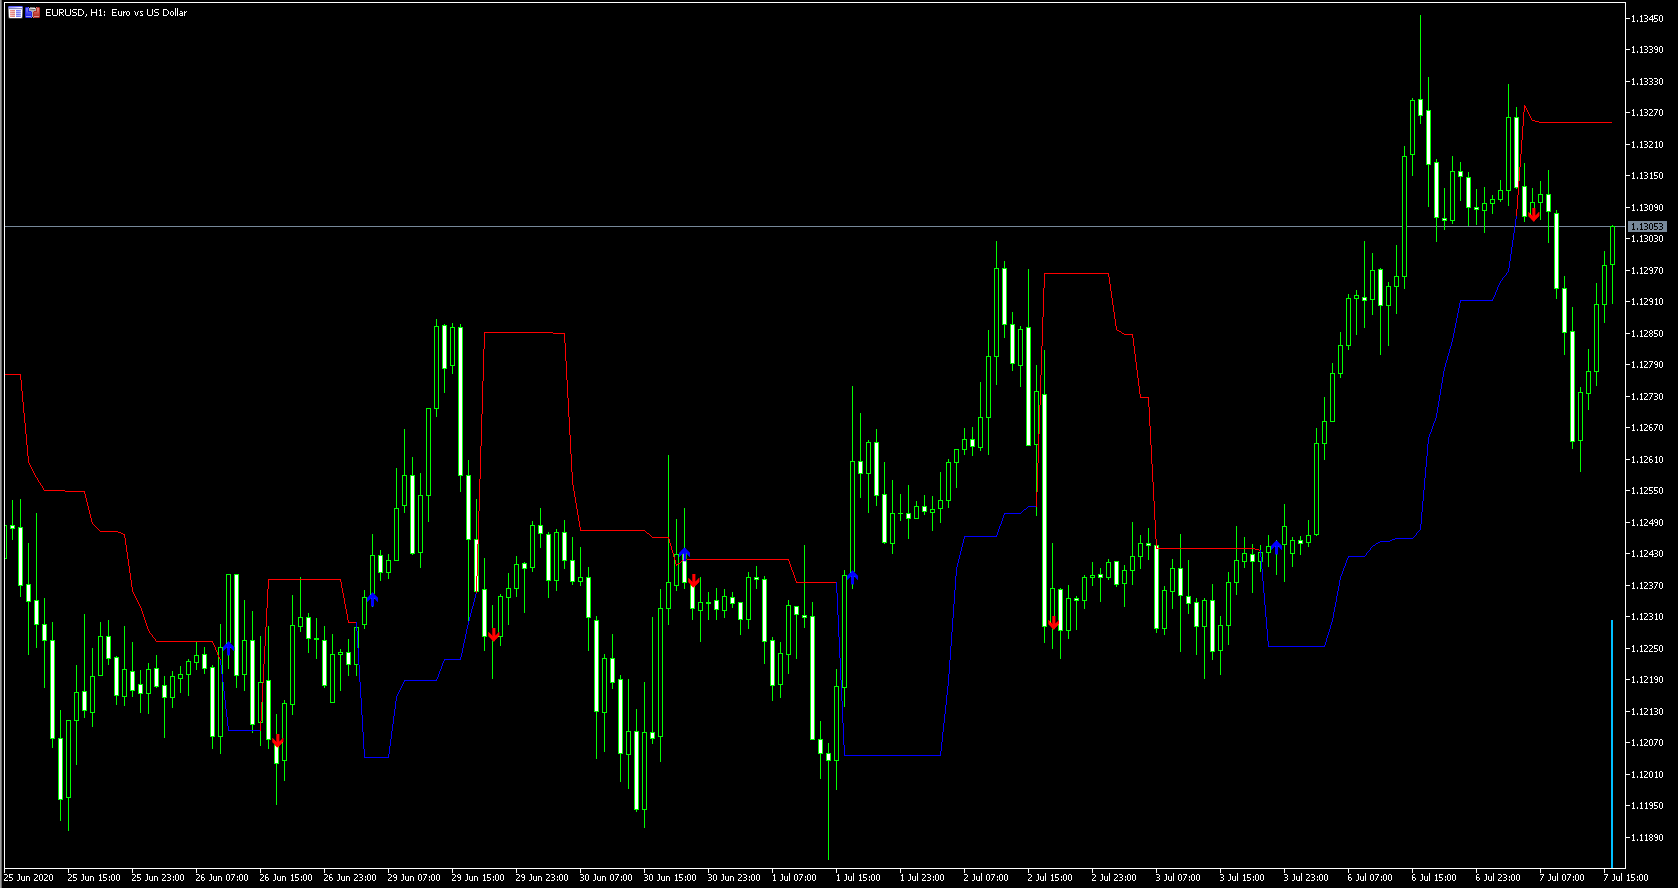Select the 6 Jul 15:00 time label
This screenshot has width=1678, height=888.
[x=1434, y=878]
